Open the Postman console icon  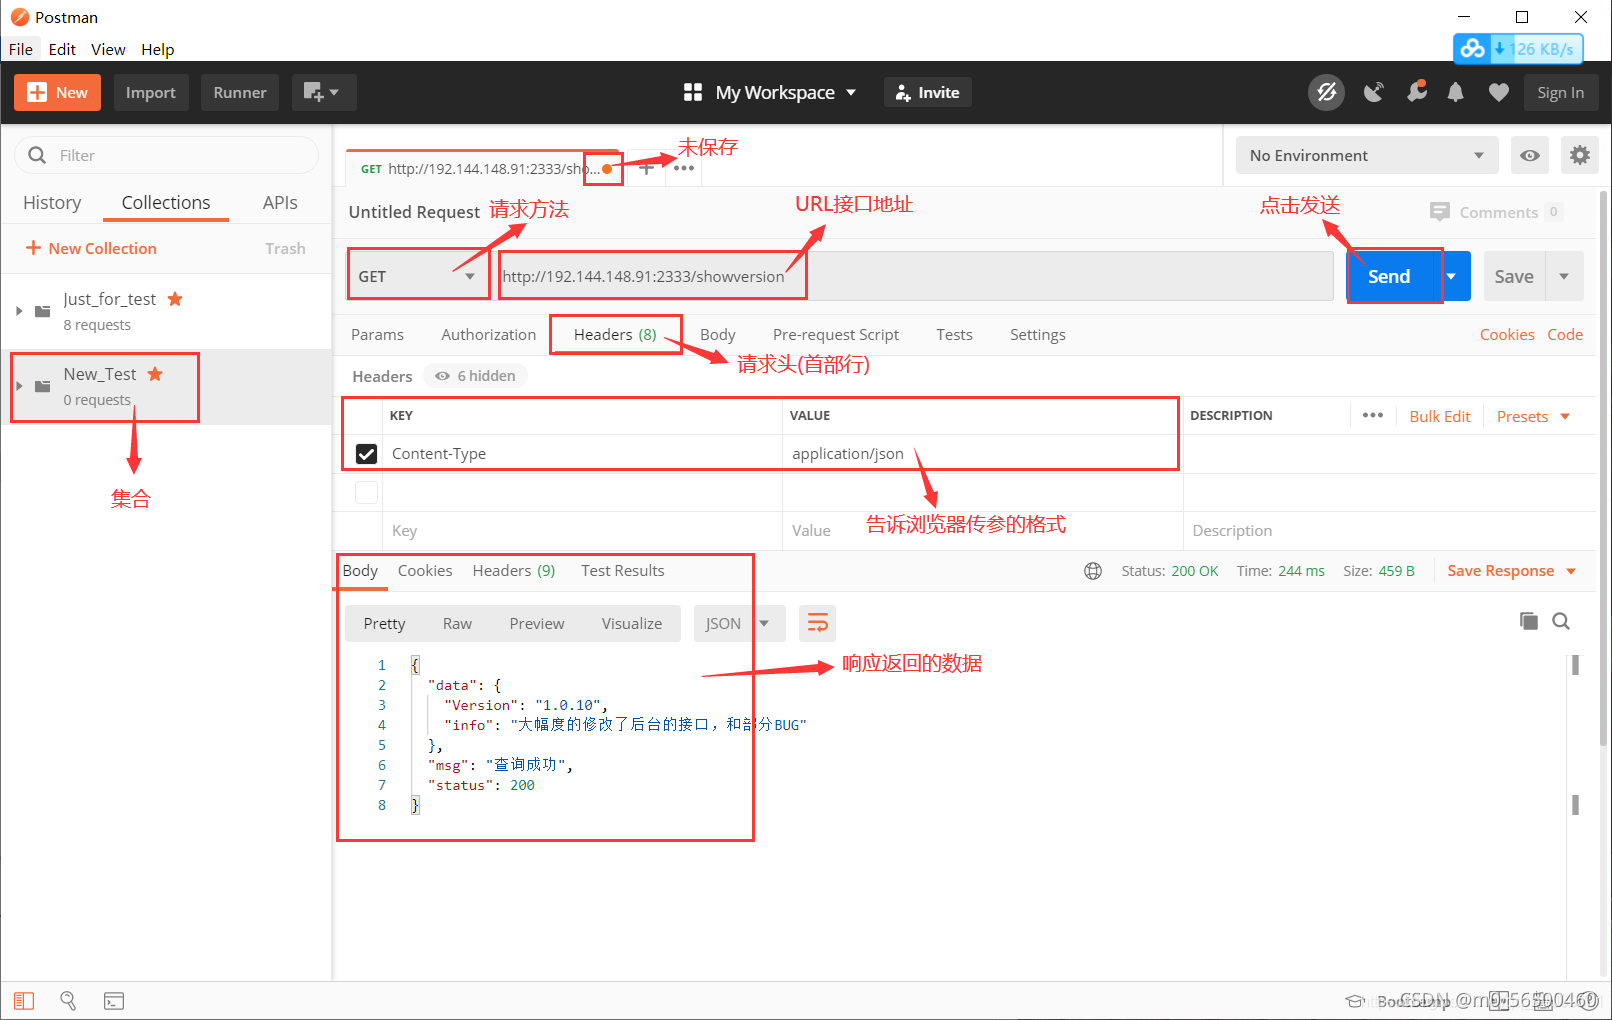click(x=114, y=1001)
